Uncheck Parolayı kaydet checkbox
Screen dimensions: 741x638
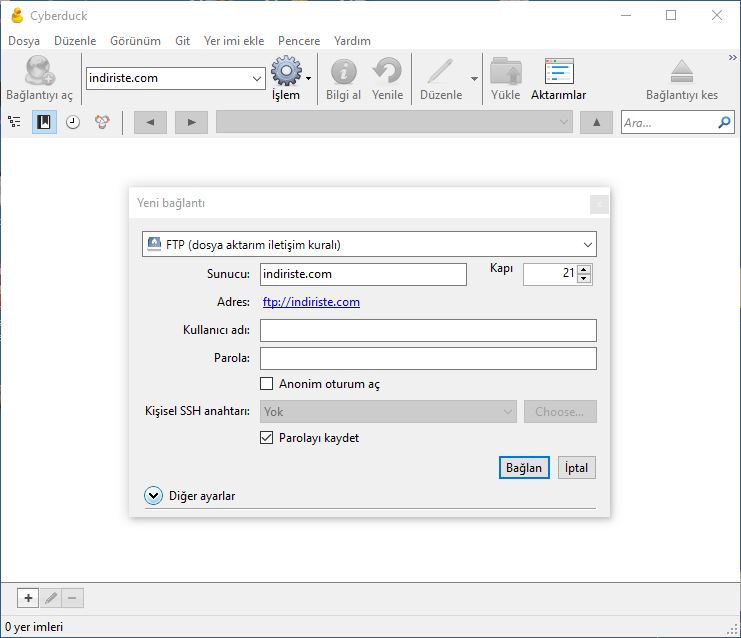[x=267, y=438]
